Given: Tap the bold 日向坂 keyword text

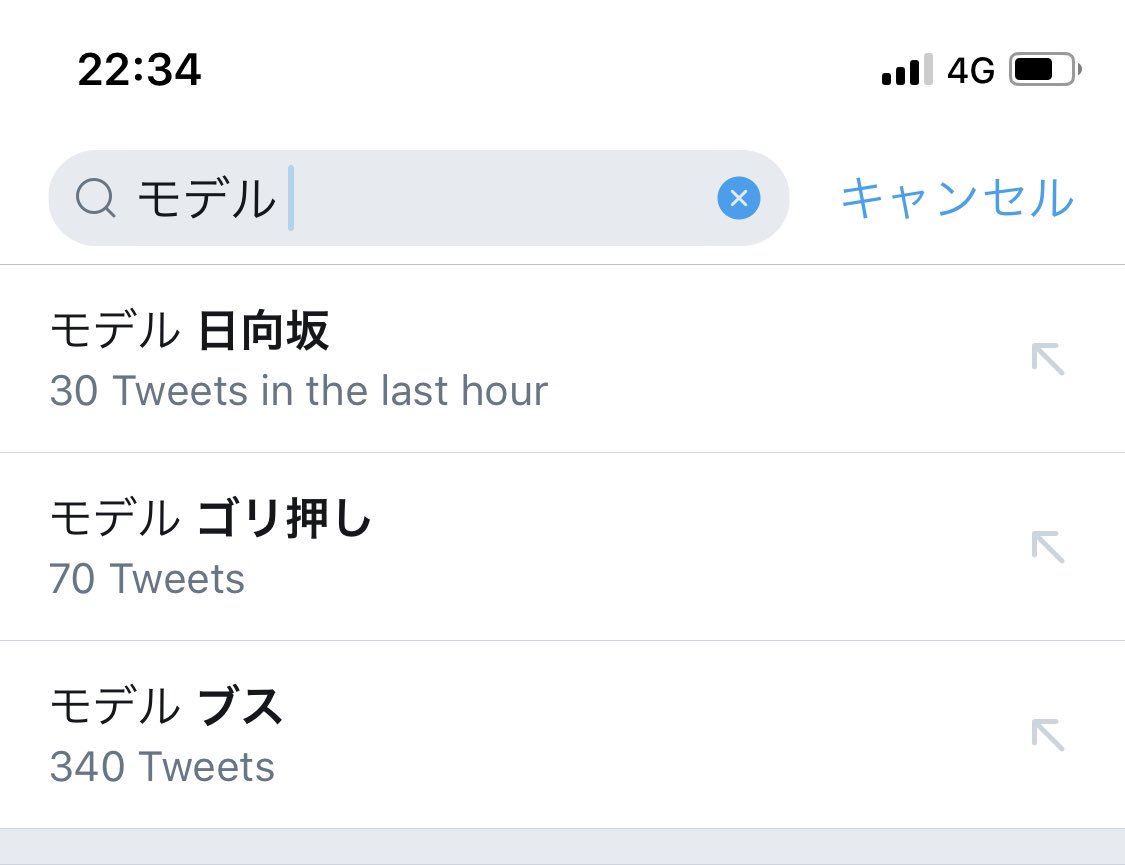Looking at the screenshot, I should pyautogui.click(x=264, y=332).
